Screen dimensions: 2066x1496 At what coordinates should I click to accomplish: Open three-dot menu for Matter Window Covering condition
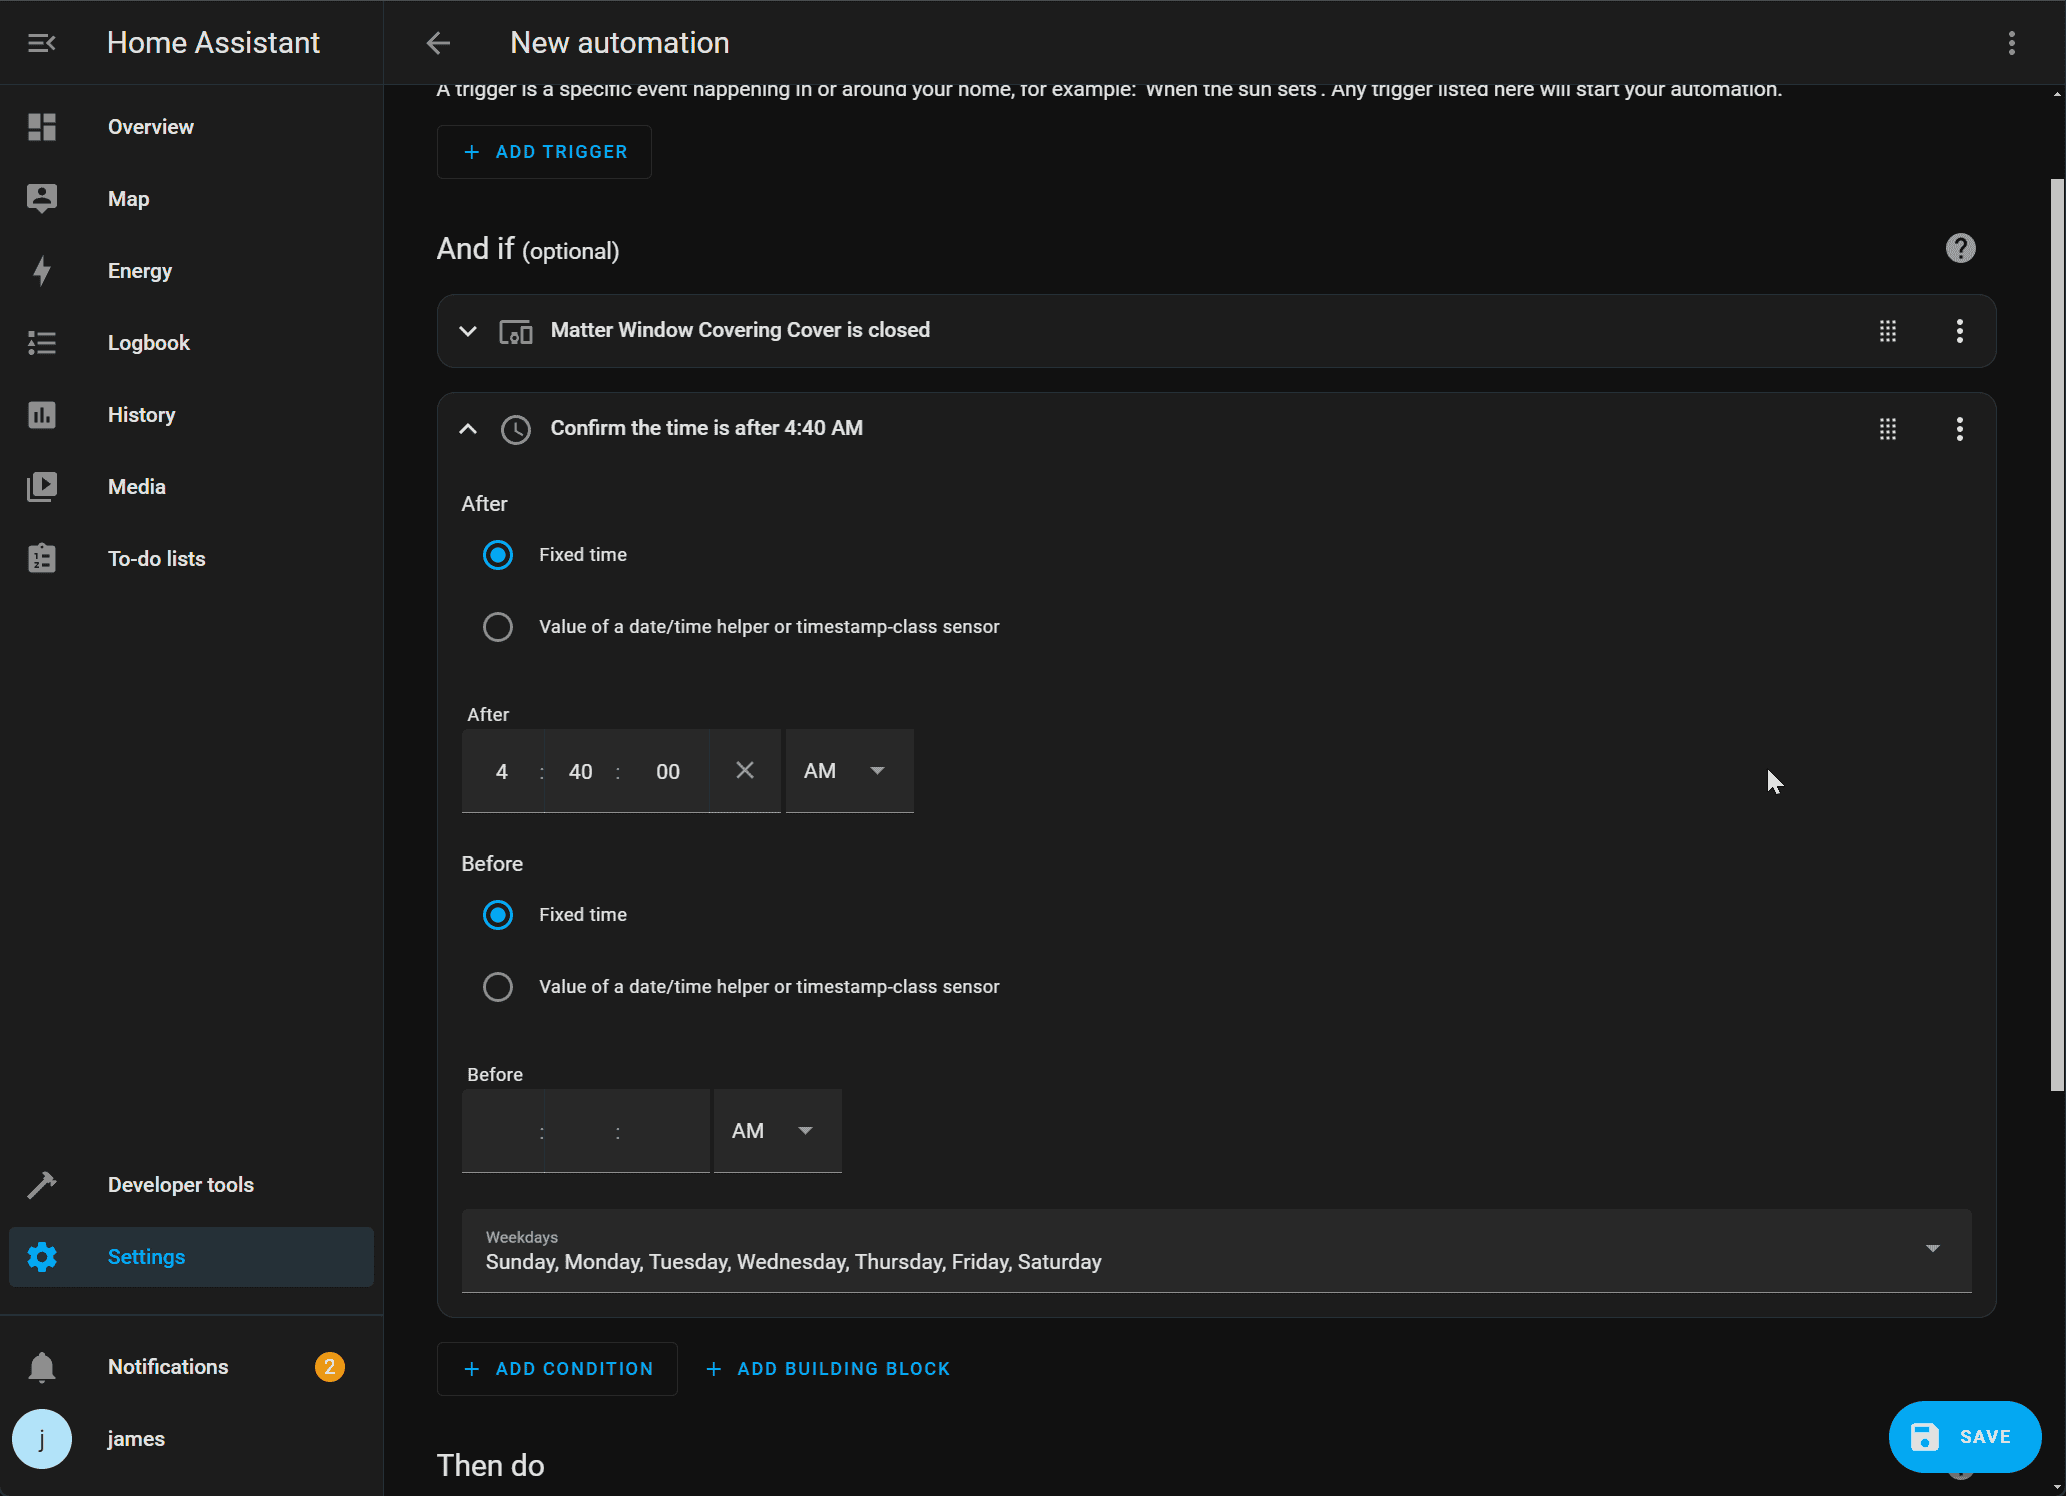[1959, 331]
